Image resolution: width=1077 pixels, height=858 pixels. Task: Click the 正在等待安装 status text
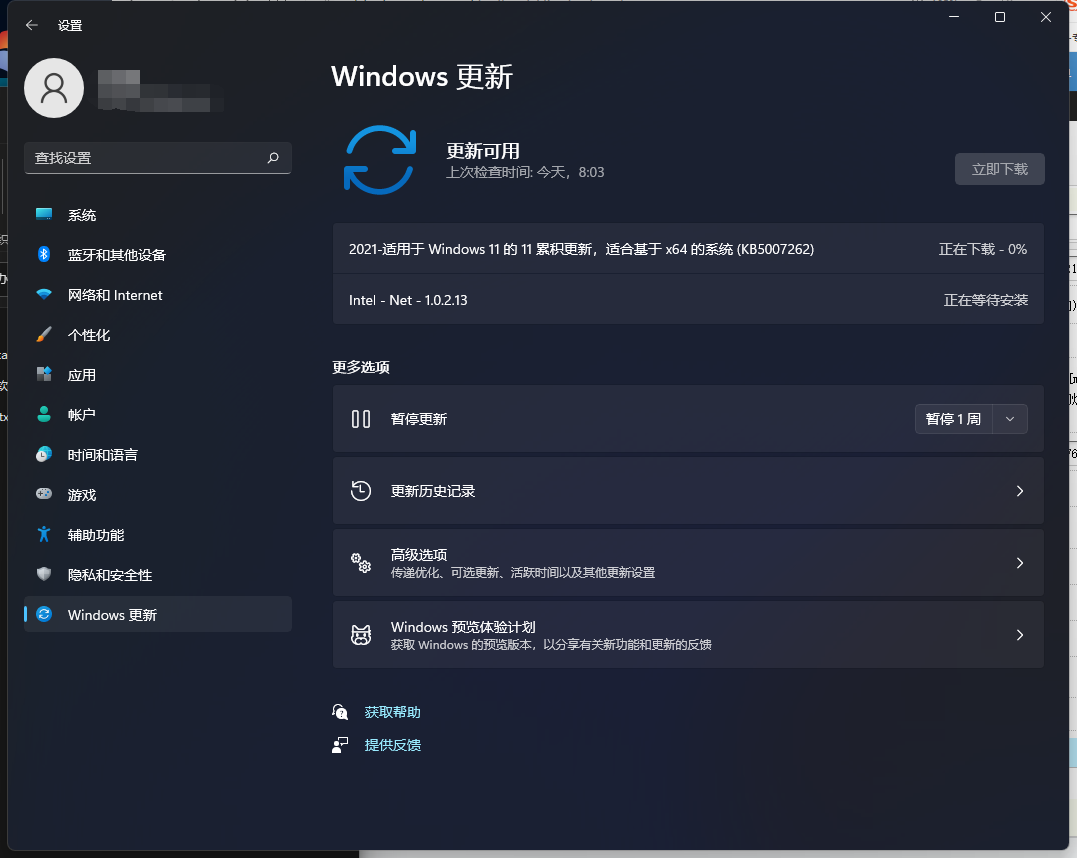pos(986,300)
